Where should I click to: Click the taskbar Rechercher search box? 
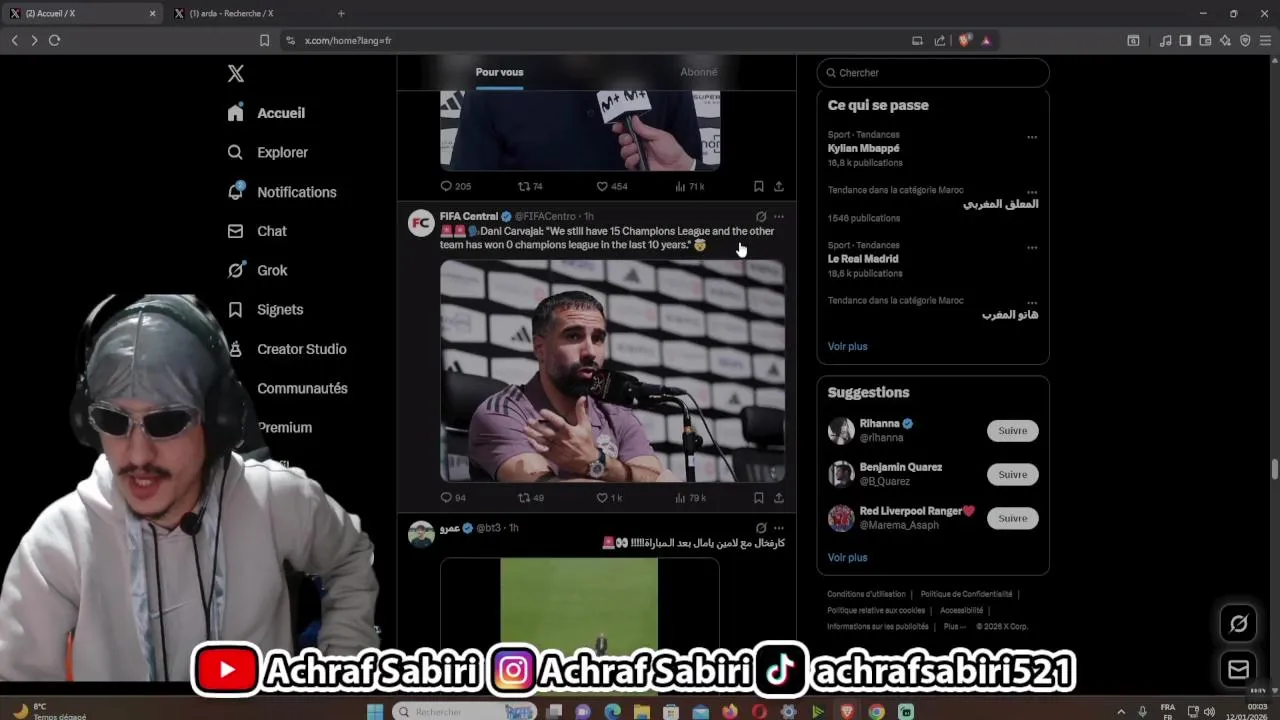[463, 711]
